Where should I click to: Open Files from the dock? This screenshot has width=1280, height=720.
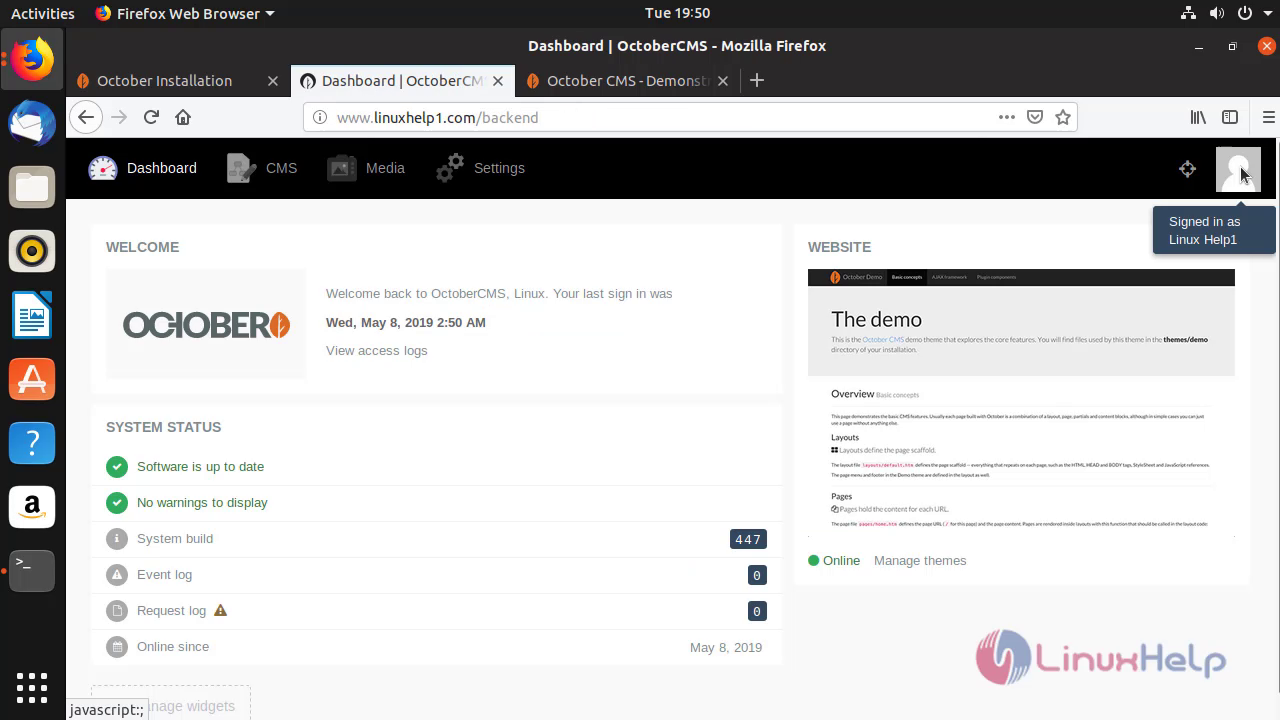point(32,188)
